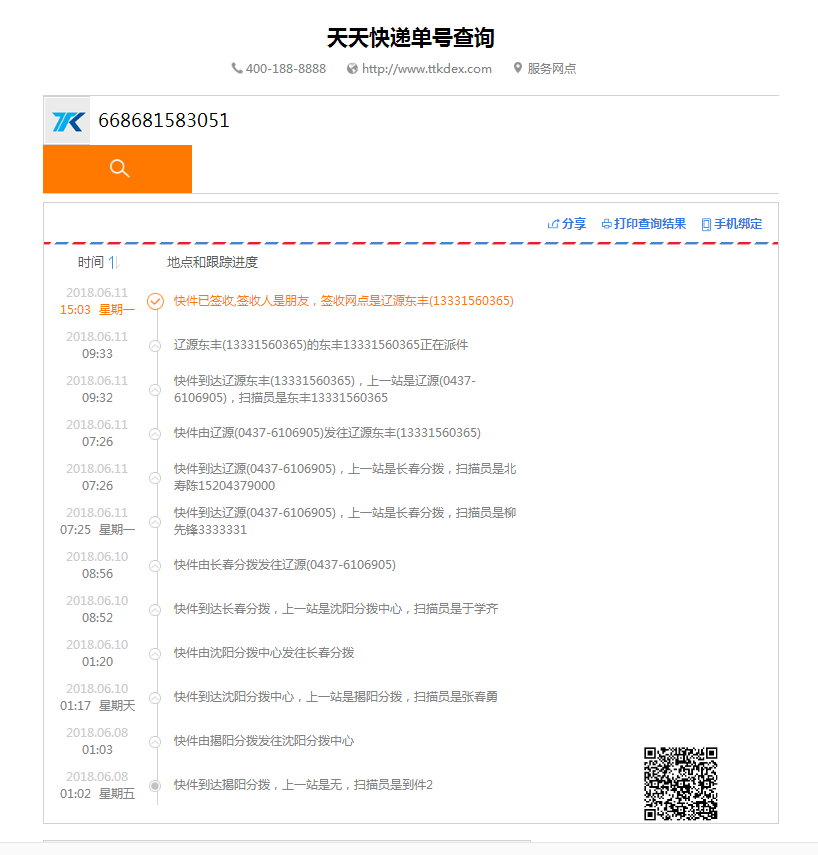Screen dimensions: 818x855
Task: Click the 快件已签收 delivery status text
Action: click(x=344, y=301)
